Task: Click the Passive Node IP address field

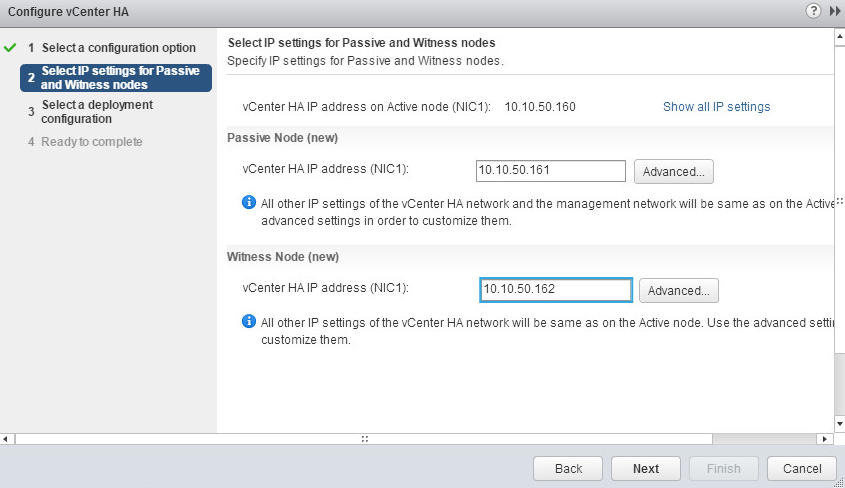Action: point(551,171)
